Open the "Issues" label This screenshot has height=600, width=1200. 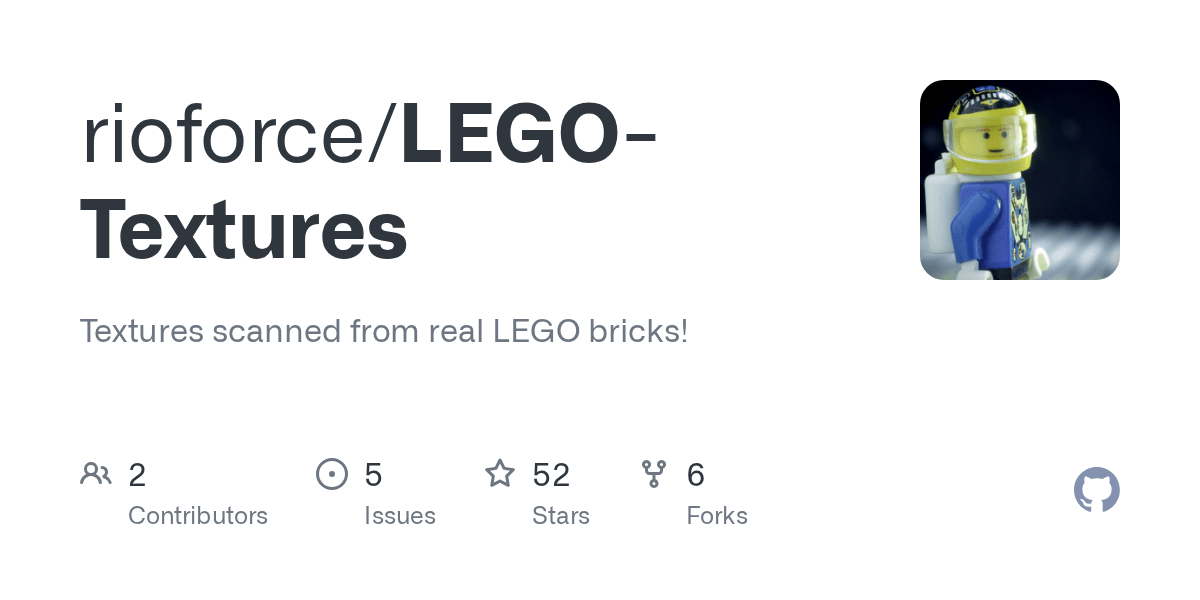pyautogui.click(x=400, y=516)
